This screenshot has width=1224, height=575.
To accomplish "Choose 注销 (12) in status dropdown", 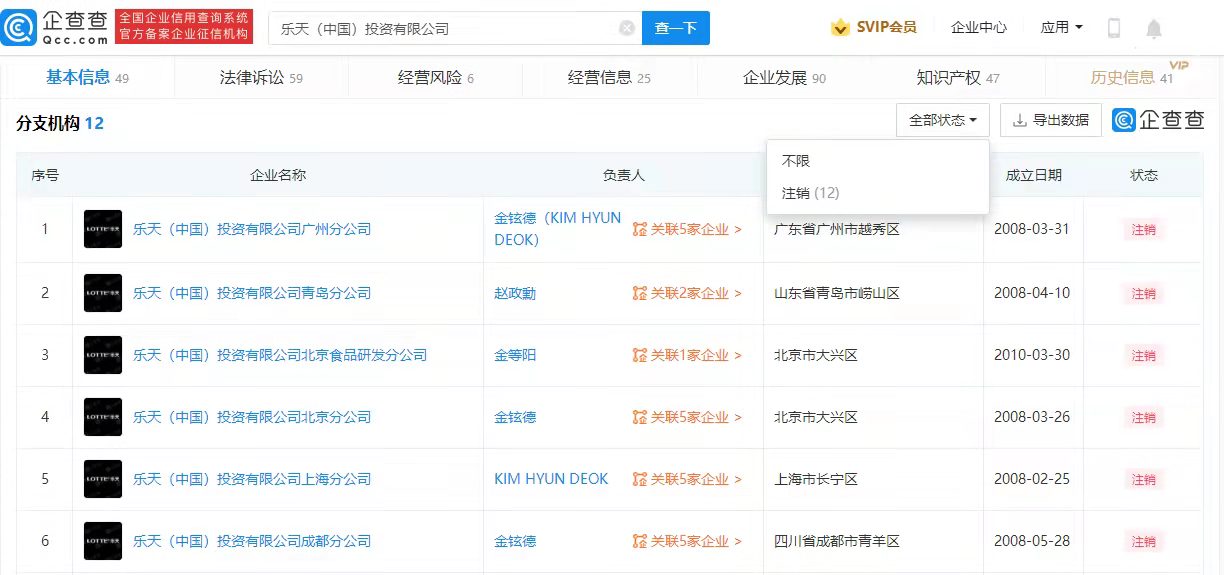I will [x=810, y=193].
